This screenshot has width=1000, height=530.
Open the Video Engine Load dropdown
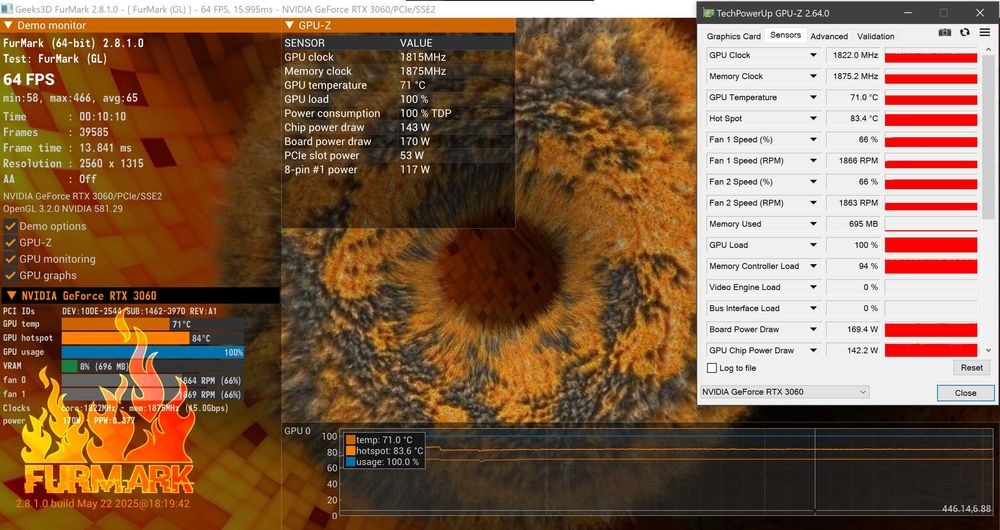tap(813, 287)
